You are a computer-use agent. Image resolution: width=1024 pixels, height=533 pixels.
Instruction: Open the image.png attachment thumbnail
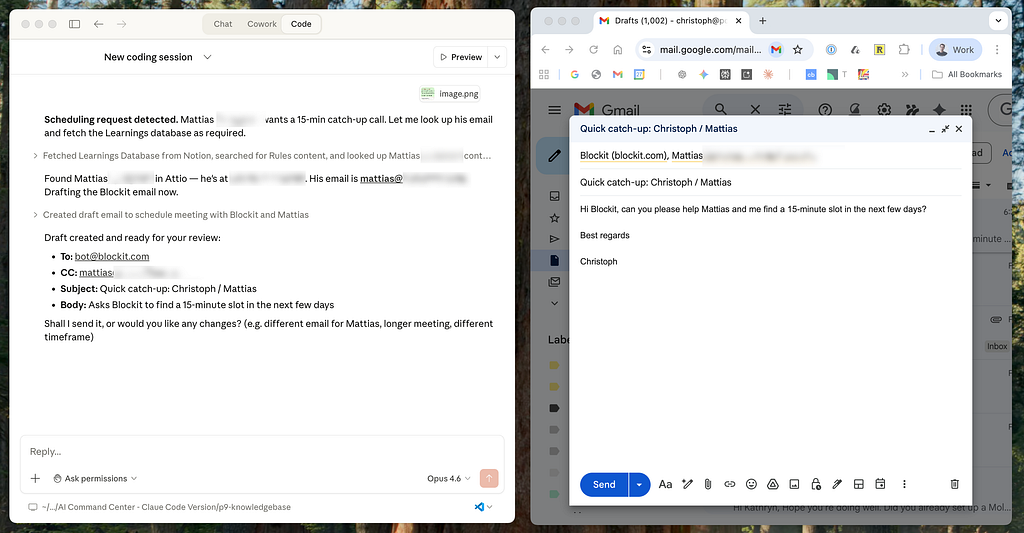(450, 94)
